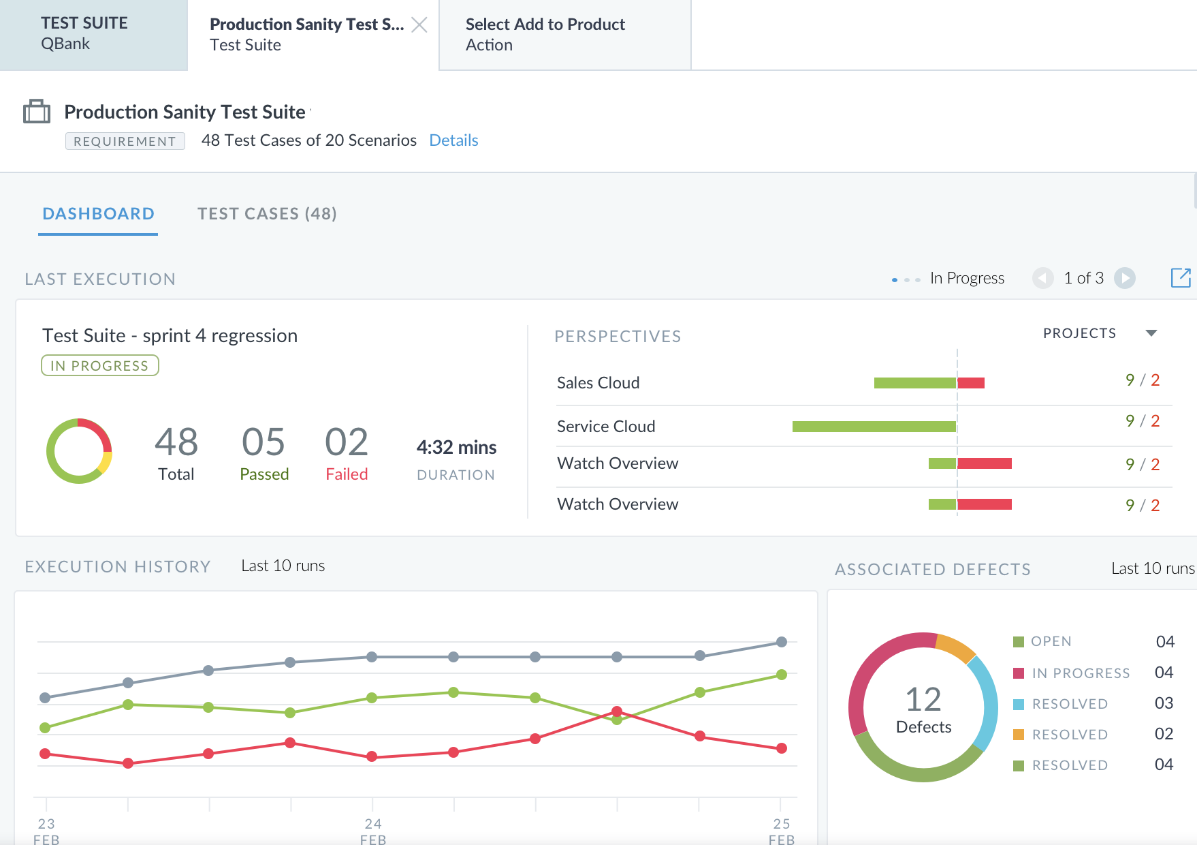Close the Production Sanity Test Suite tab
This screenshot has width=1197, height=845.
[419, 25]
